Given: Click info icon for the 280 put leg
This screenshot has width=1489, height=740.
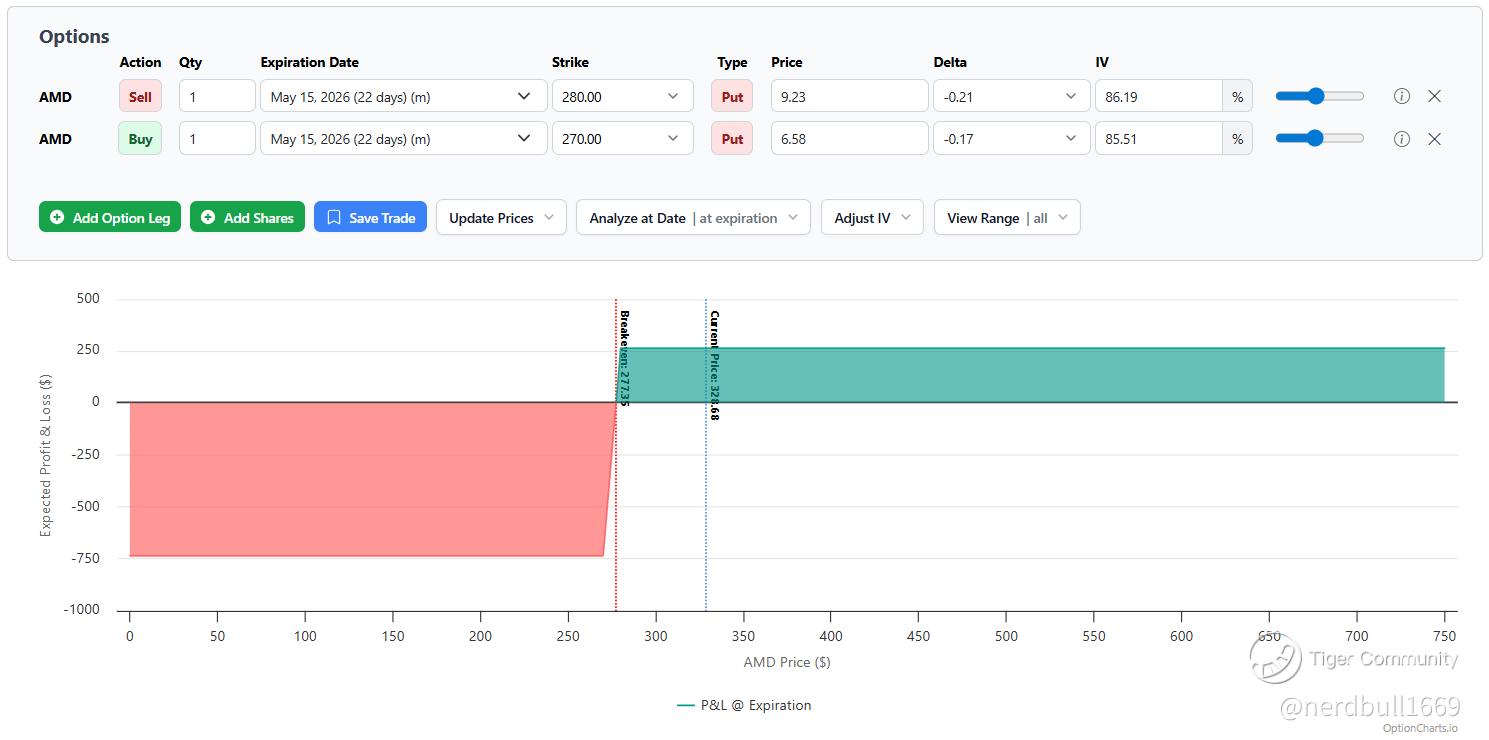Looking at the screenshot, I should (1401, 97).
